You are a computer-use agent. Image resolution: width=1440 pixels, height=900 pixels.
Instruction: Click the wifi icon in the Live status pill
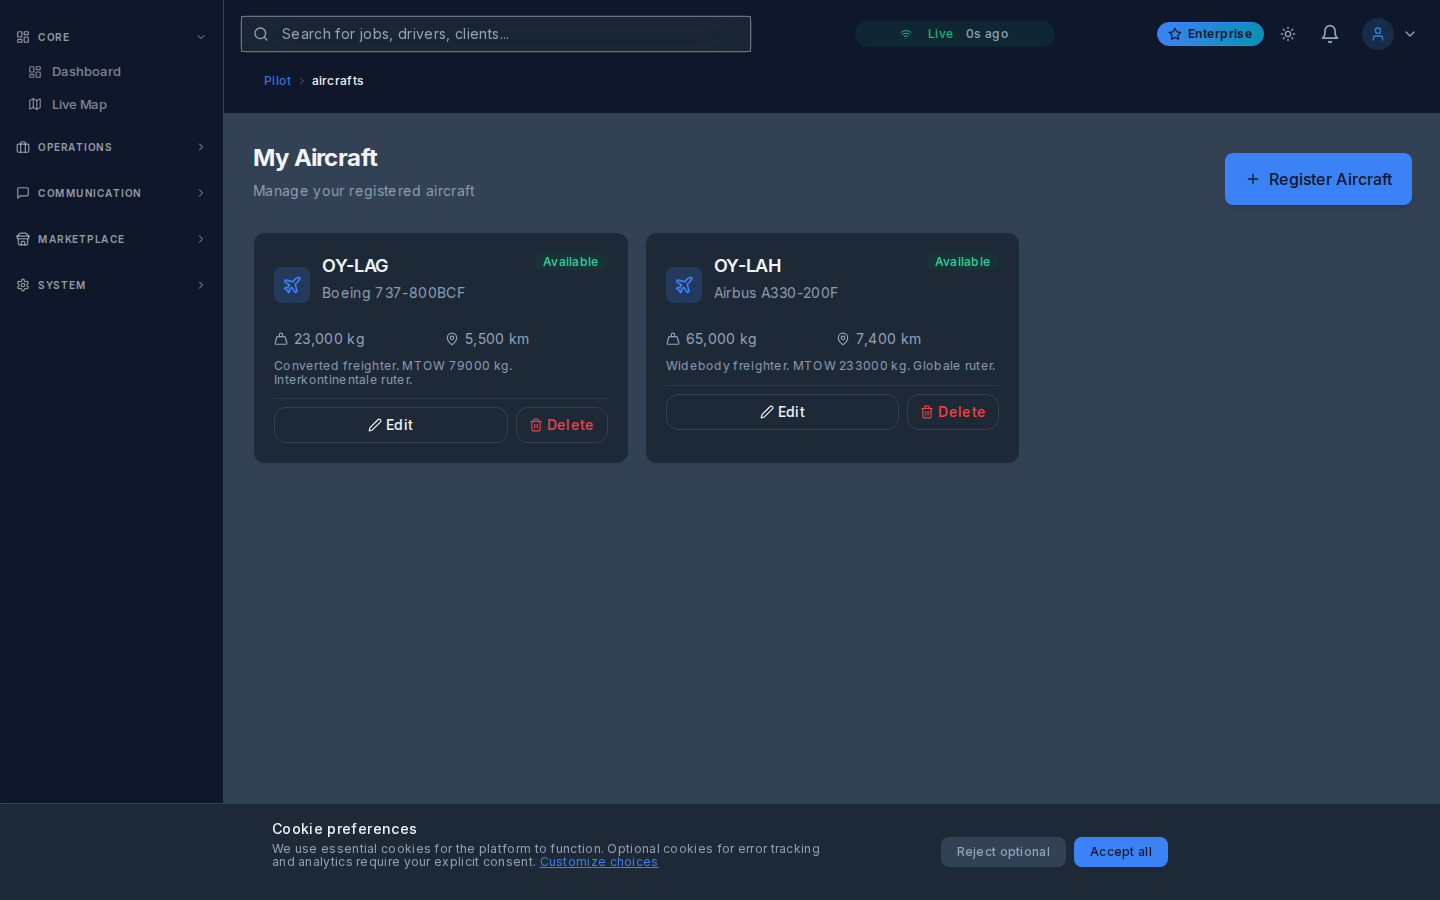click(x=905, y=33)
